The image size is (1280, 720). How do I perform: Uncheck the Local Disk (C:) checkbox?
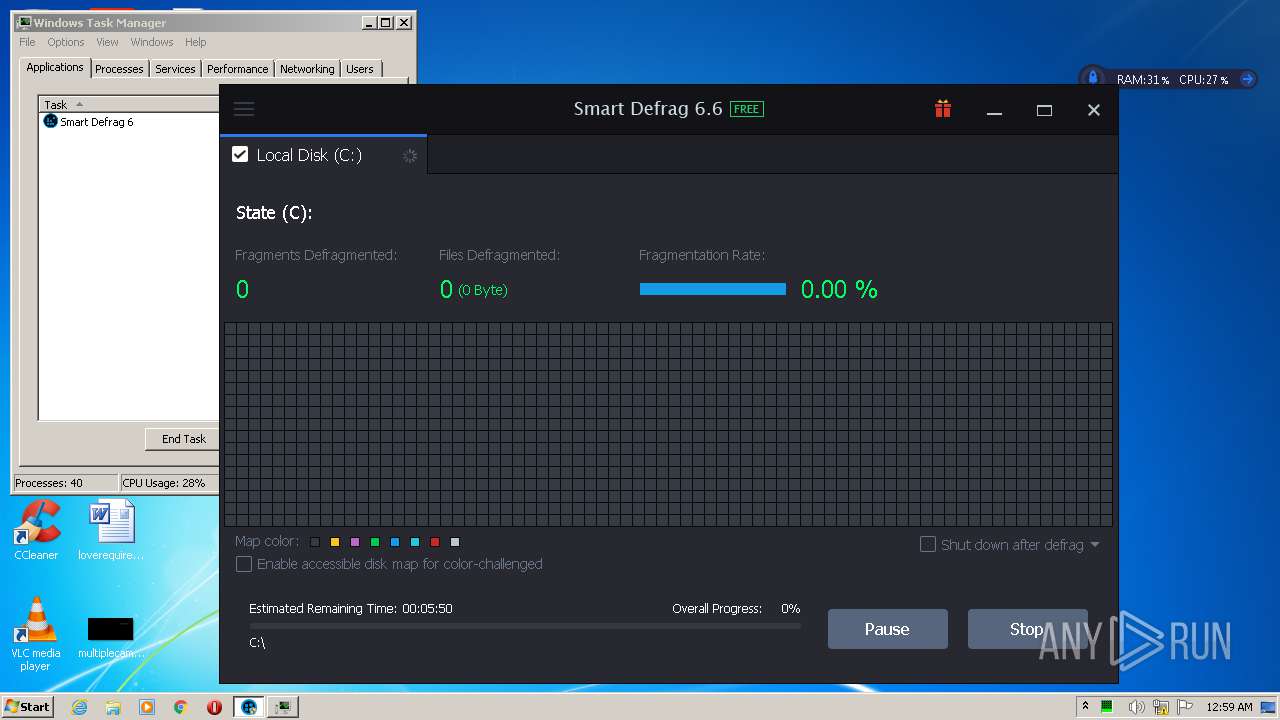pyautogui.click(x=240, y=154)
